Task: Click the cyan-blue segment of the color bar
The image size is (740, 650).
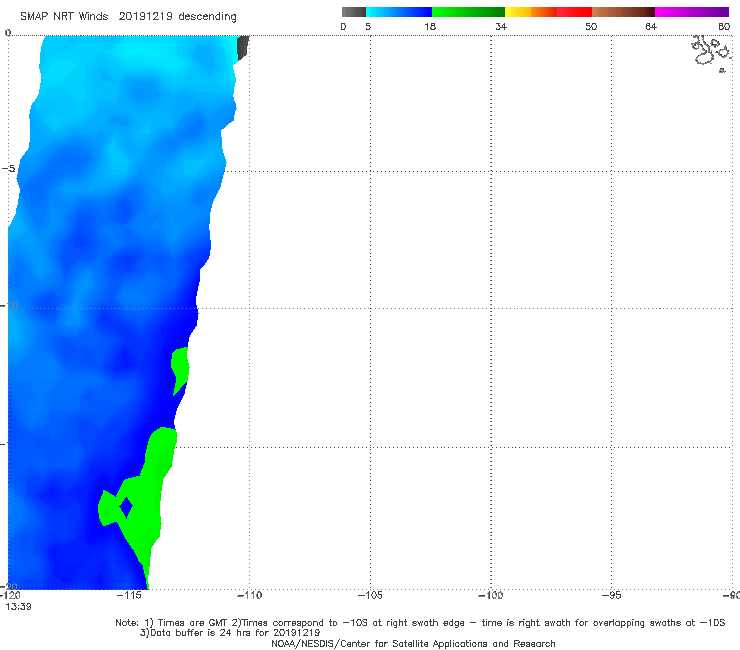Action: coord(399,12)
